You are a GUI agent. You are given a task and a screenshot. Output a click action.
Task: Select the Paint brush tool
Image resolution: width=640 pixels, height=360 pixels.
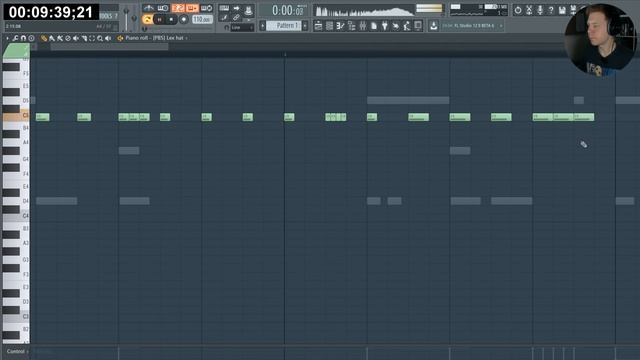click(x=52, y=38)
